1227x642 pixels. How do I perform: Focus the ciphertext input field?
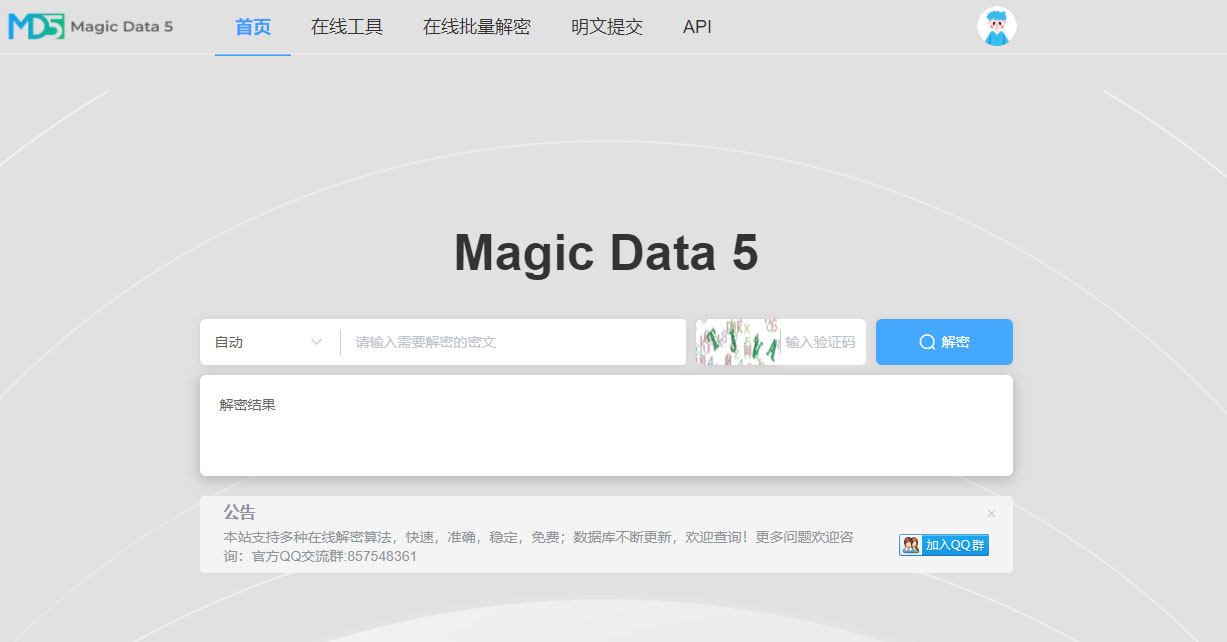click(513, 342)
